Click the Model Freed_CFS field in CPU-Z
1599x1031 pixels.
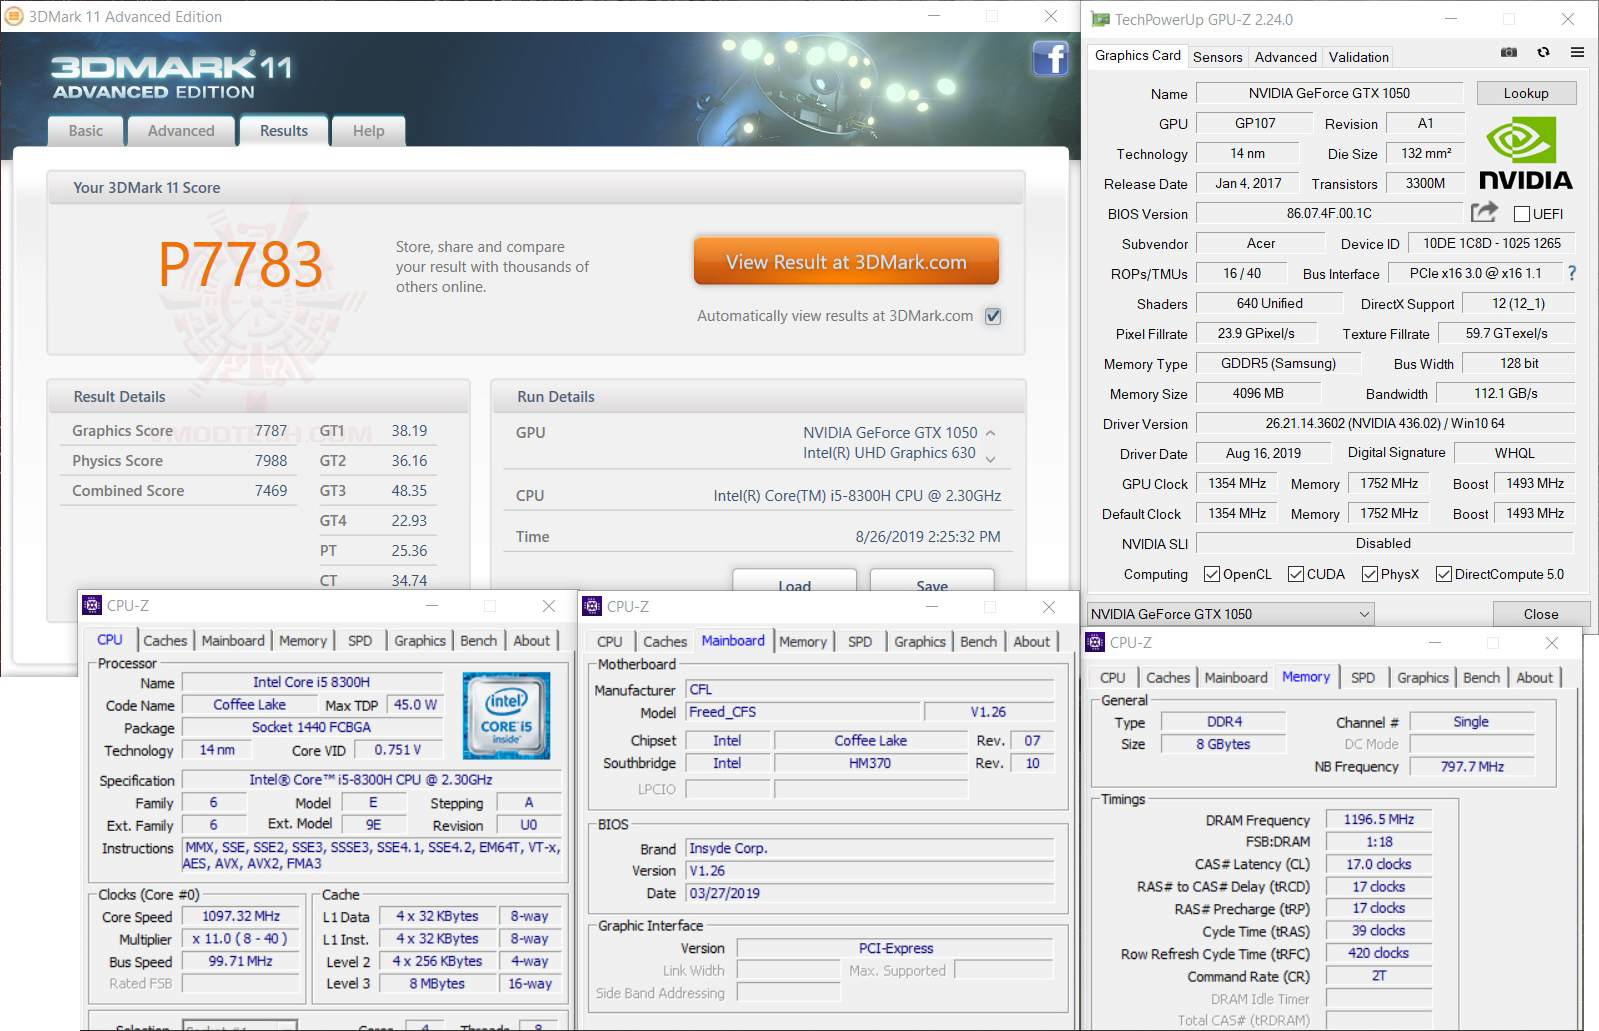coord(802,712)
